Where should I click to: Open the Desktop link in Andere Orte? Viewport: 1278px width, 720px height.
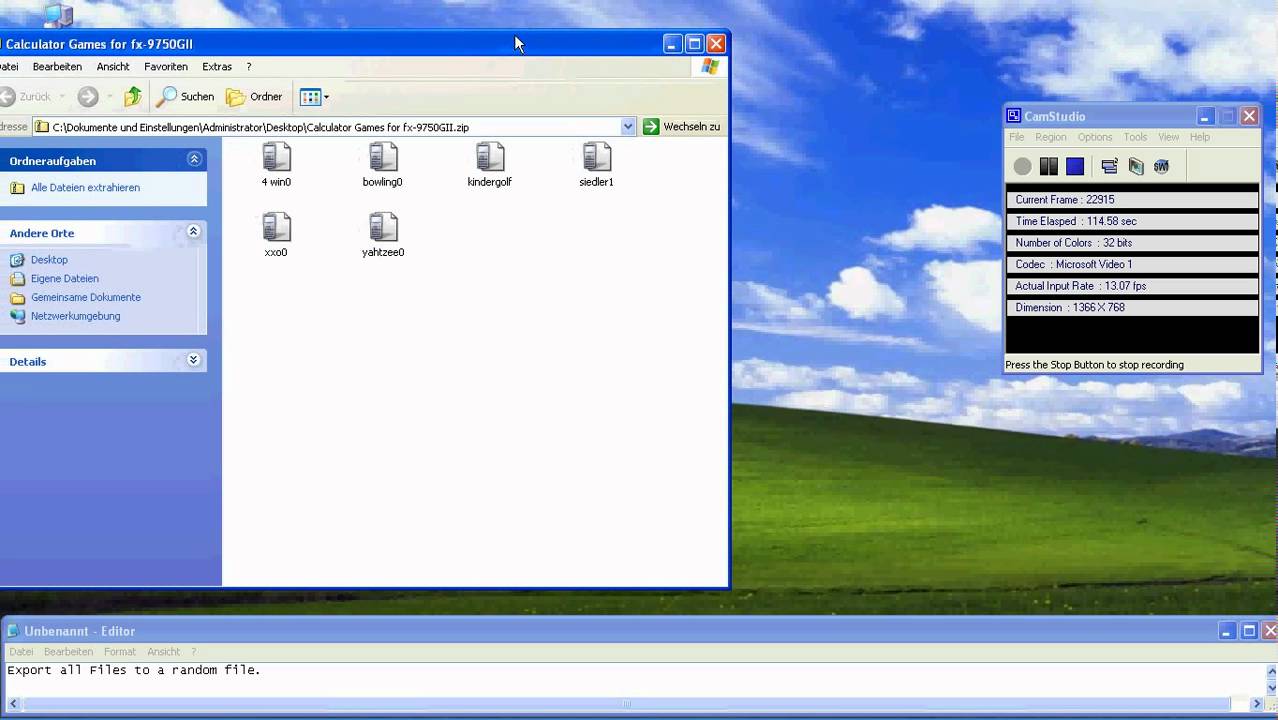49,260
